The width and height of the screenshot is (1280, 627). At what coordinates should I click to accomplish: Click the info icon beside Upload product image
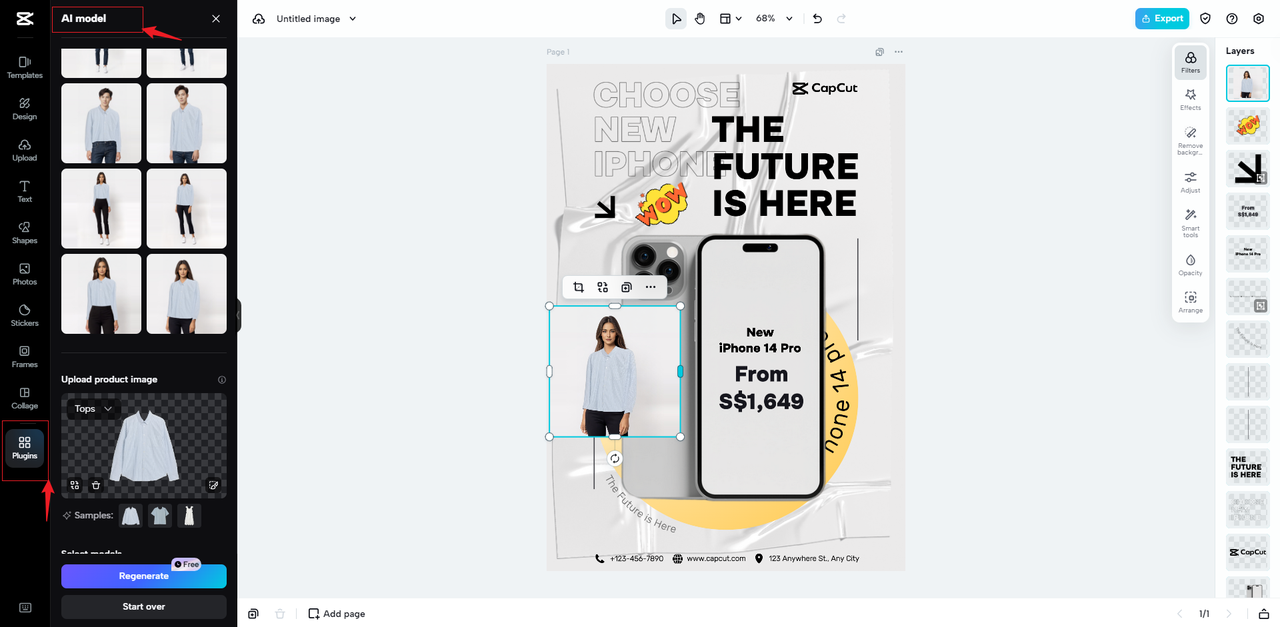(222, 380)
